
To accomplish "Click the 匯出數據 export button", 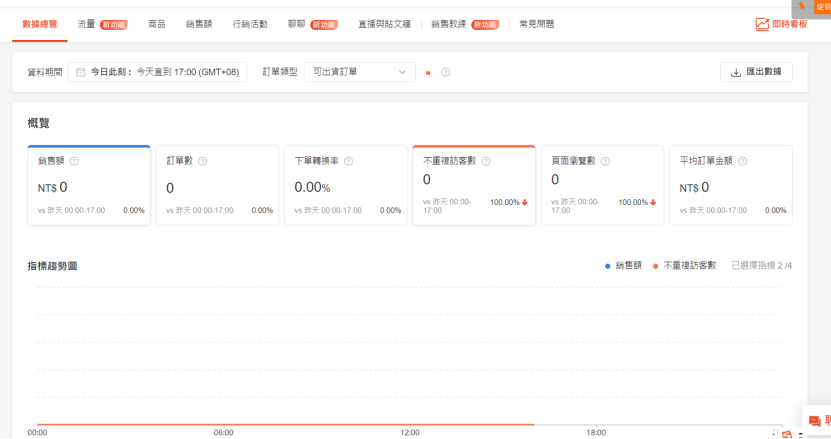I will [x=756, y=72].
